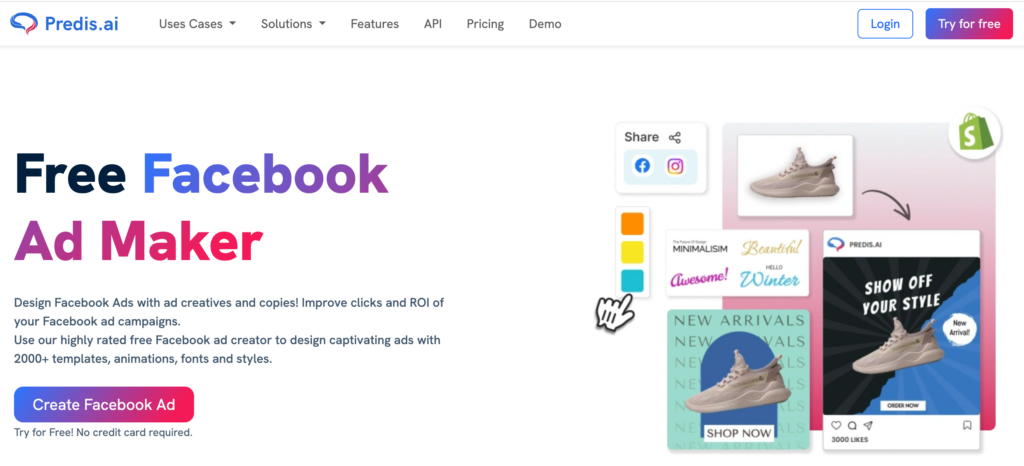Image resolution: width=1024 pixels, height=466 pixels.
Task: Choose the teal color swatch
Action: [x=632, y=280]
